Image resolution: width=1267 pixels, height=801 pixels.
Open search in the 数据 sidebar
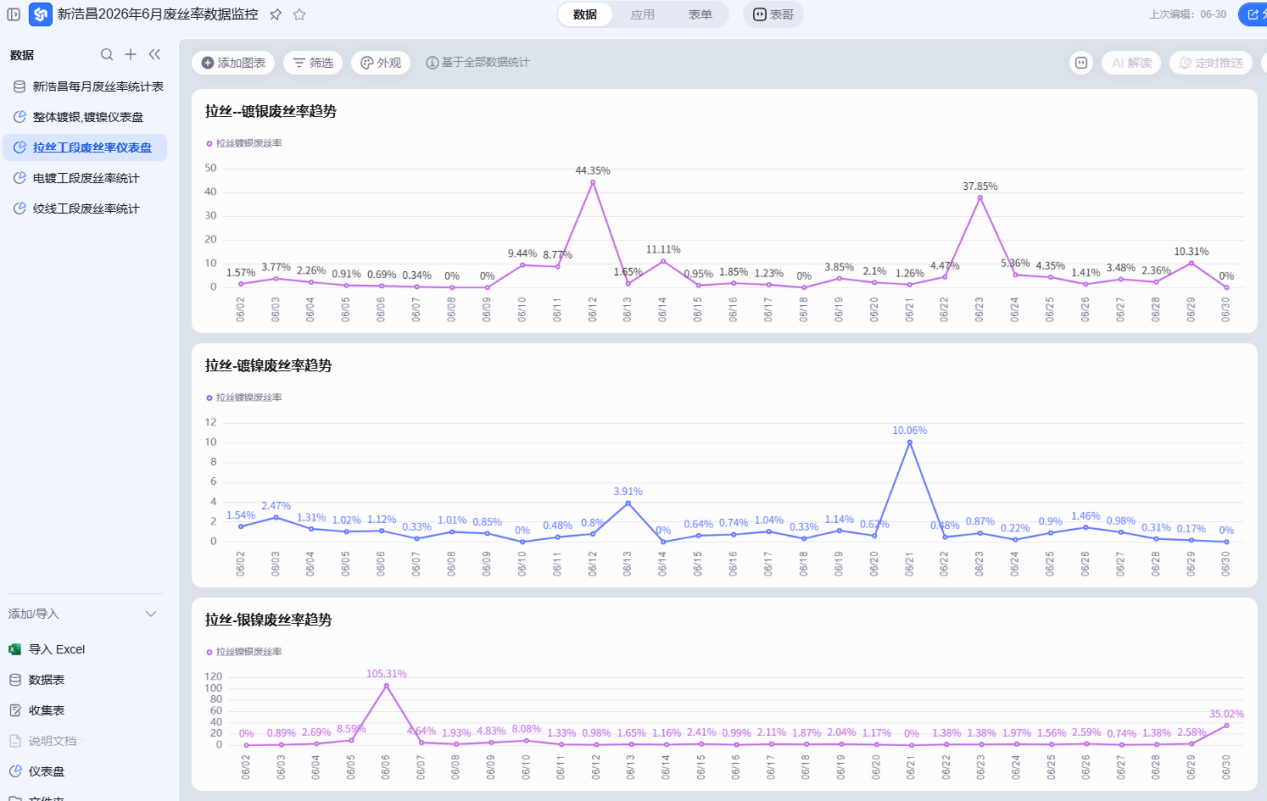[107, 55]
